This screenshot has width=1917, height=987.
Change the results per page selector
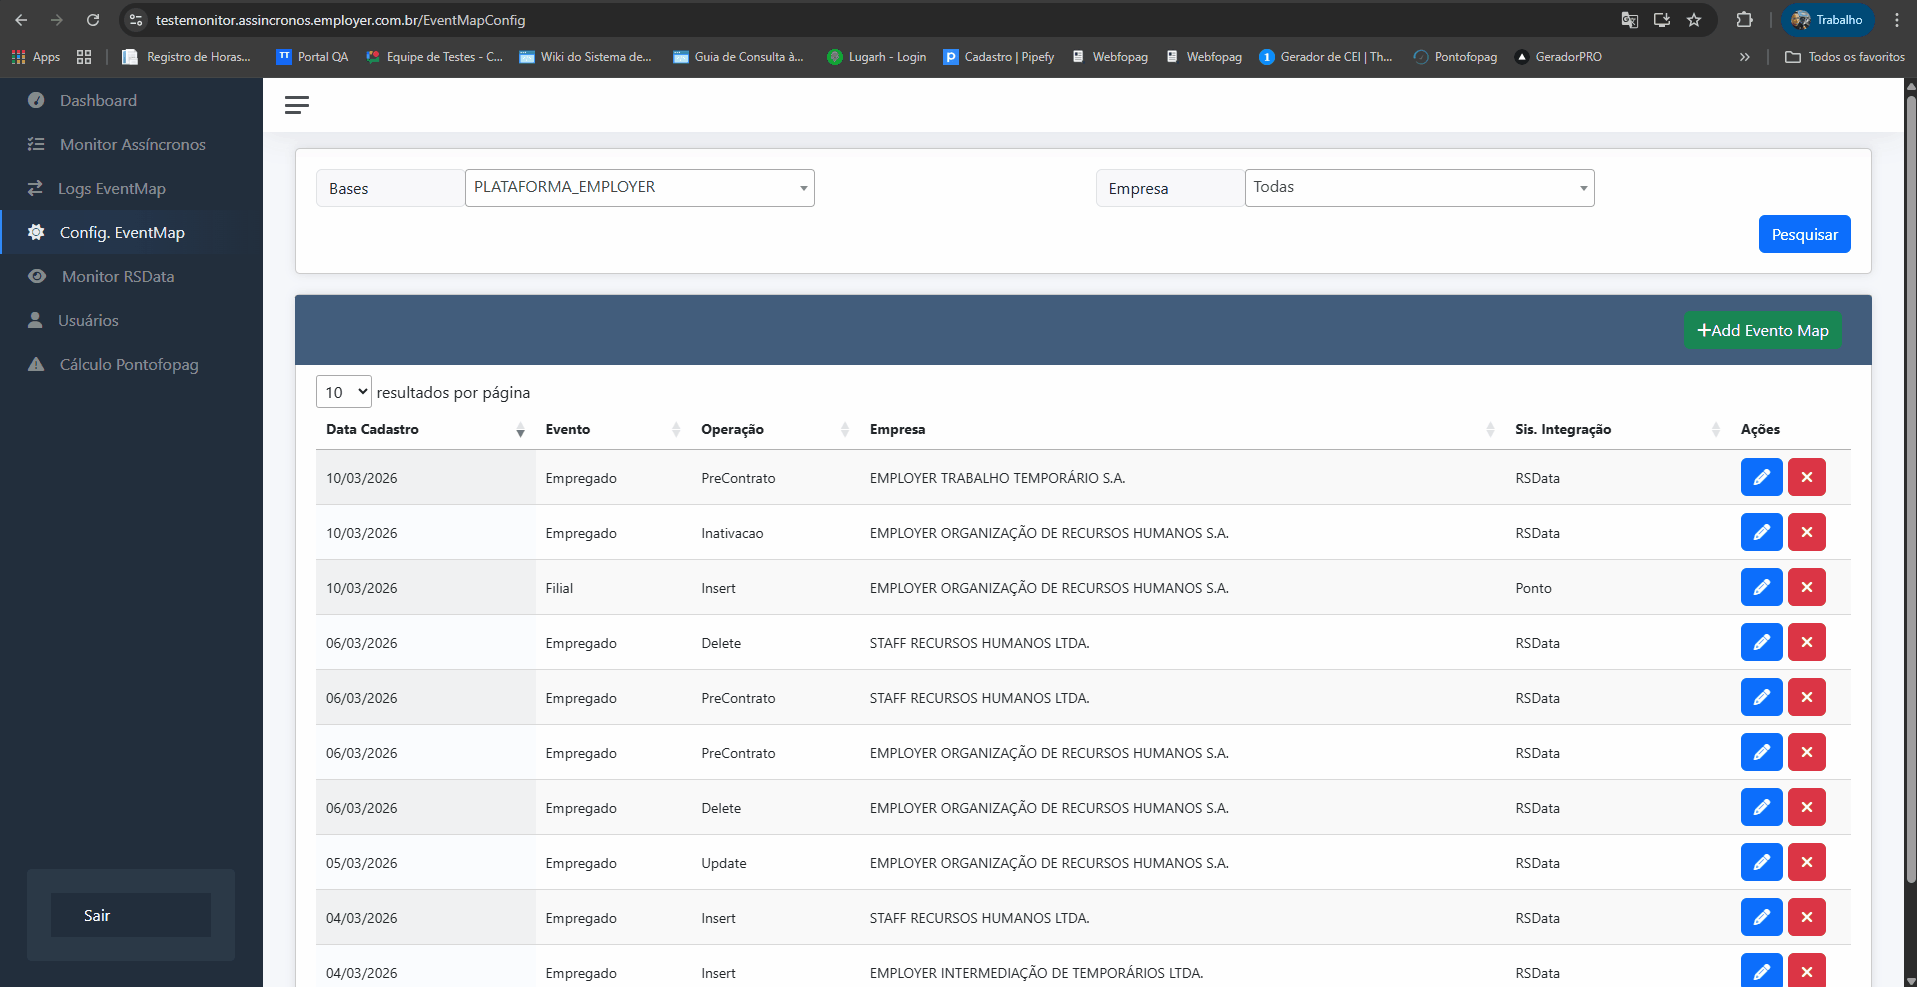tap(344, 392)
